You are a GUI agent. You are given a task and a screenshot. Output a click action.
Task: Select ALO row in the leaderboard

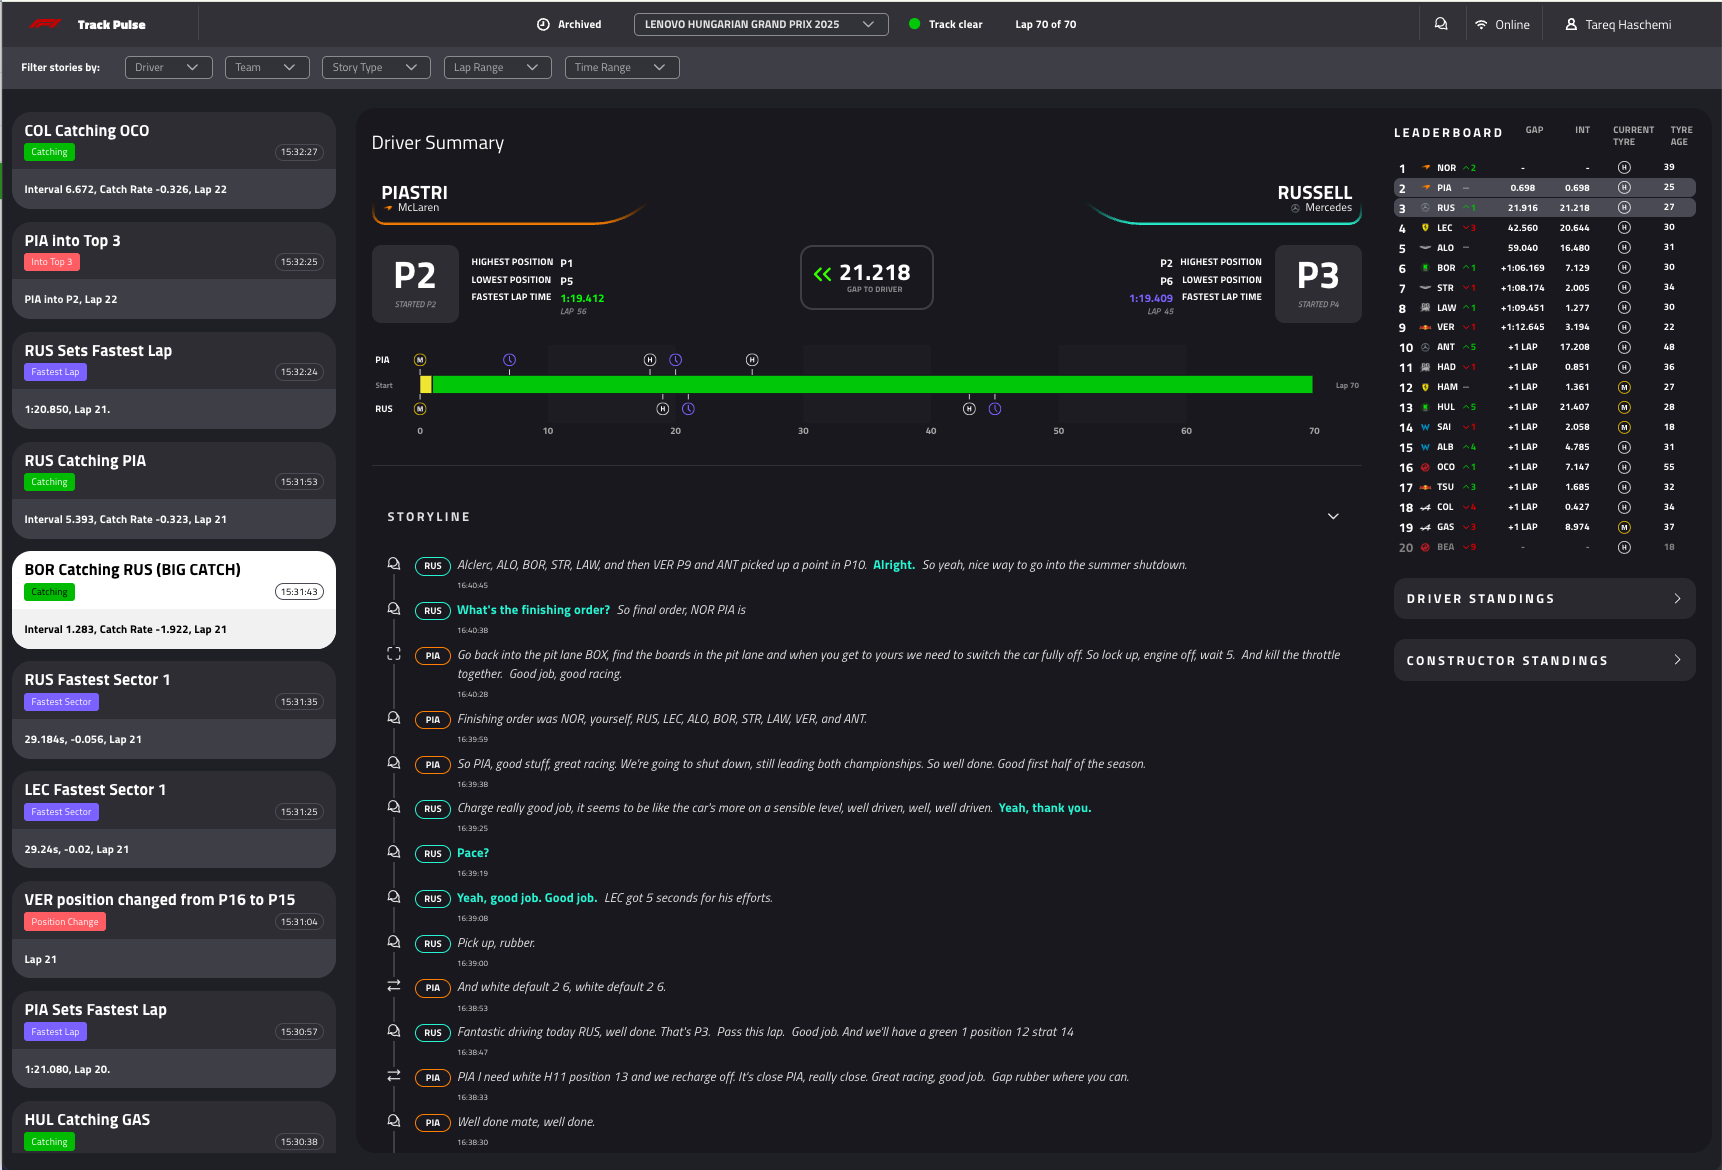point(1544,248)
